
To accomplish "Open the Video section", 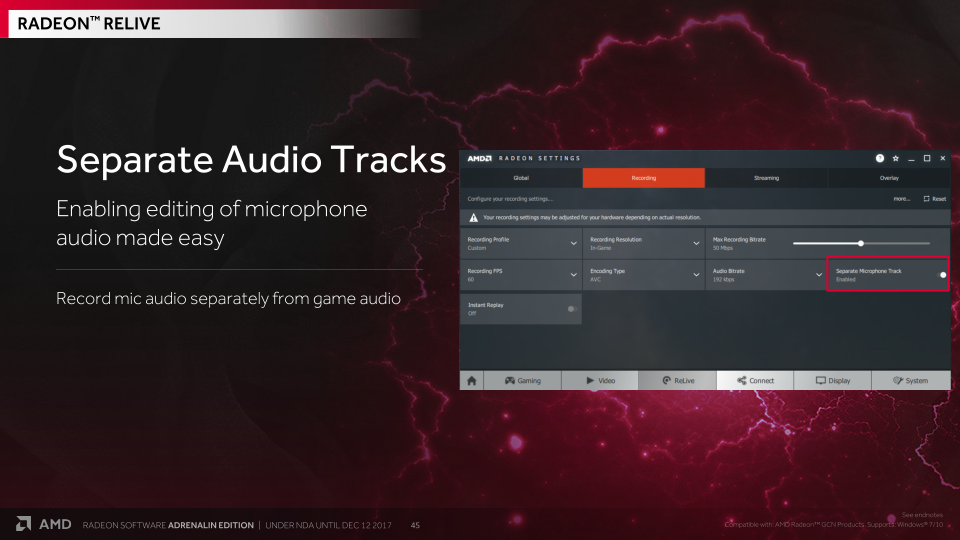I will [600, 380].
